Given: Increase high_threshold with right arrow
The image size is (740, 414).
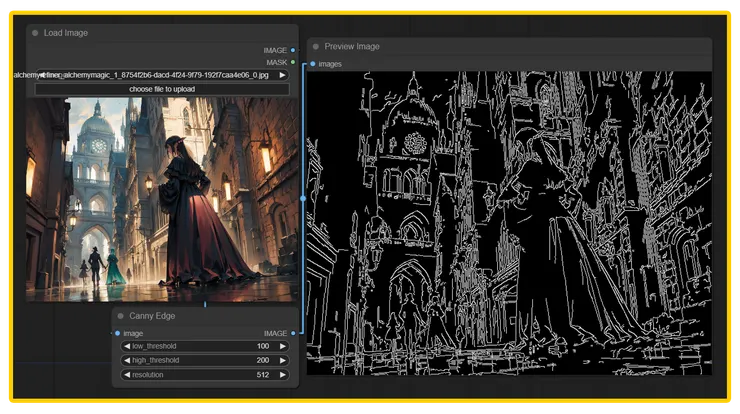Looking at the screenshot, I should pyautogui.click(x=283, y=360).
